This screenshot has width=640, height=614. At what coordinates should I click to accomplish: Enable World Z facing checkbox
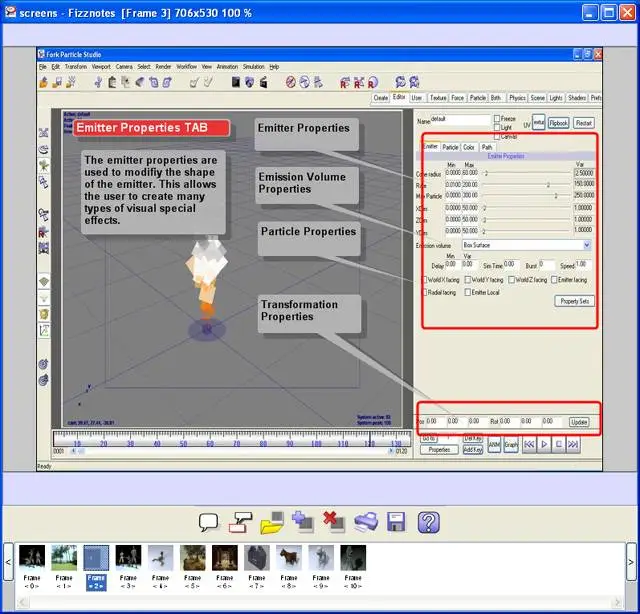(x=511, y=280)
